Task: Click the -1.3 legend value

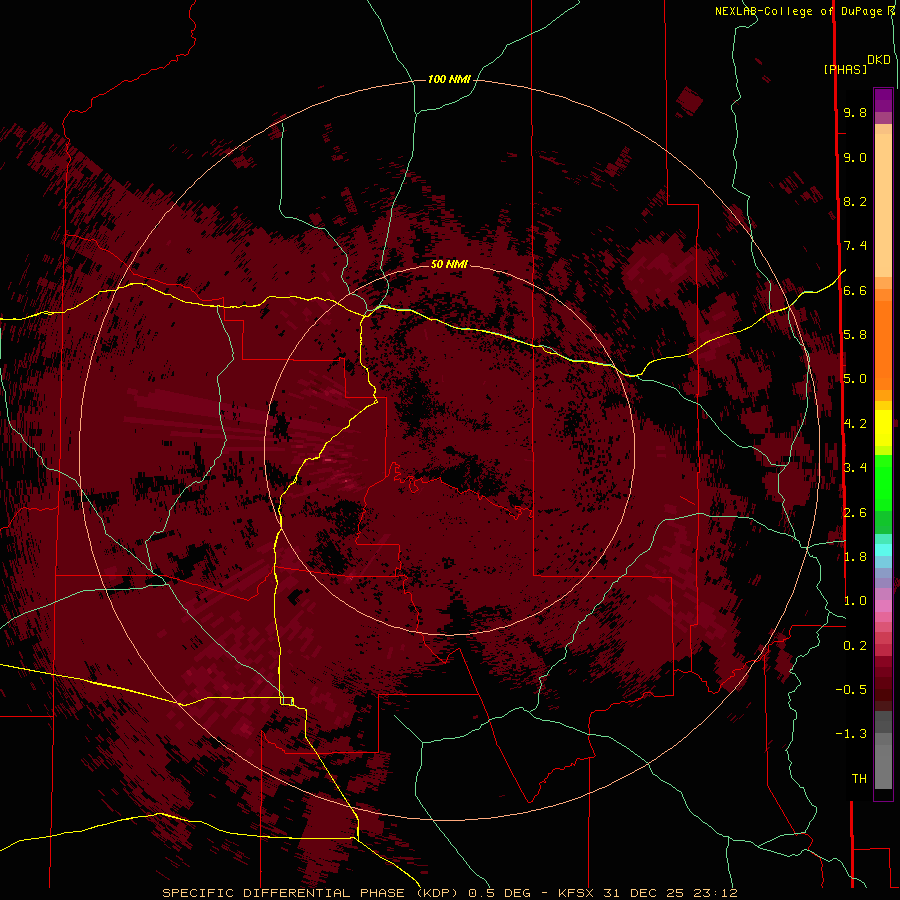Action: [851, 734]
